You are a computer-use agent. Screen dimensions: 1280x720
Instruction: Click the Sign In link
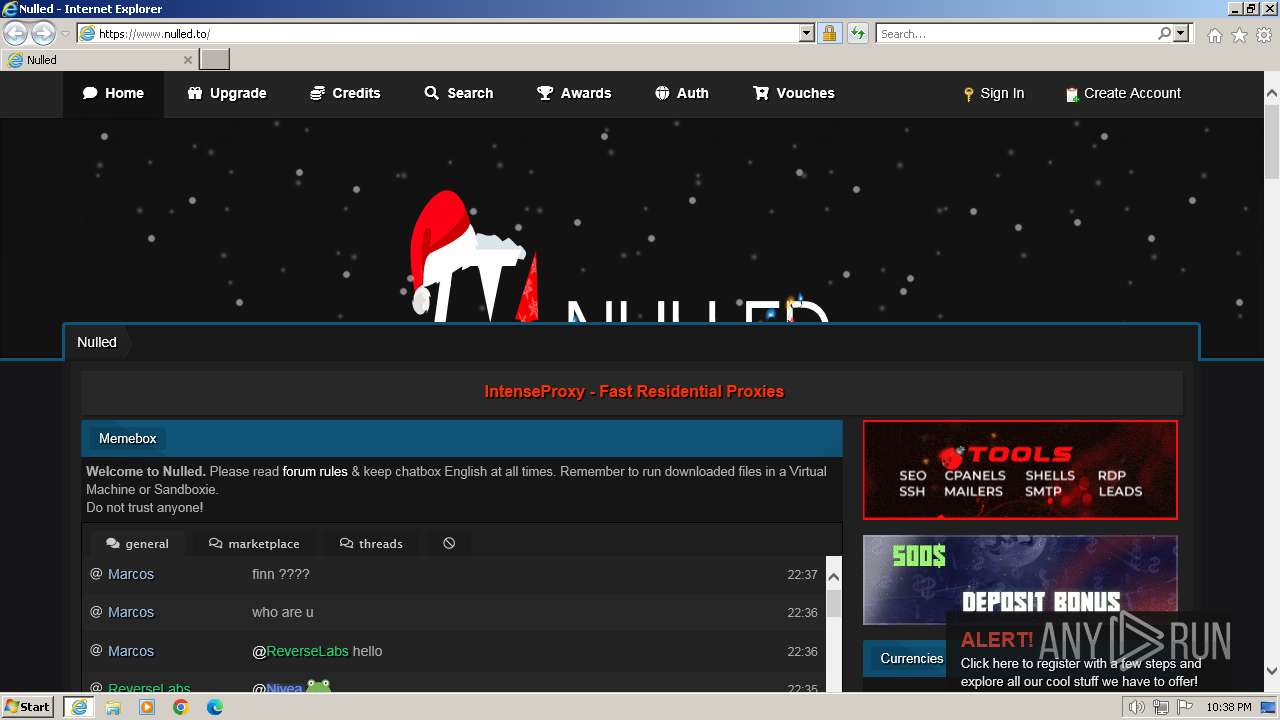(994, 93)
